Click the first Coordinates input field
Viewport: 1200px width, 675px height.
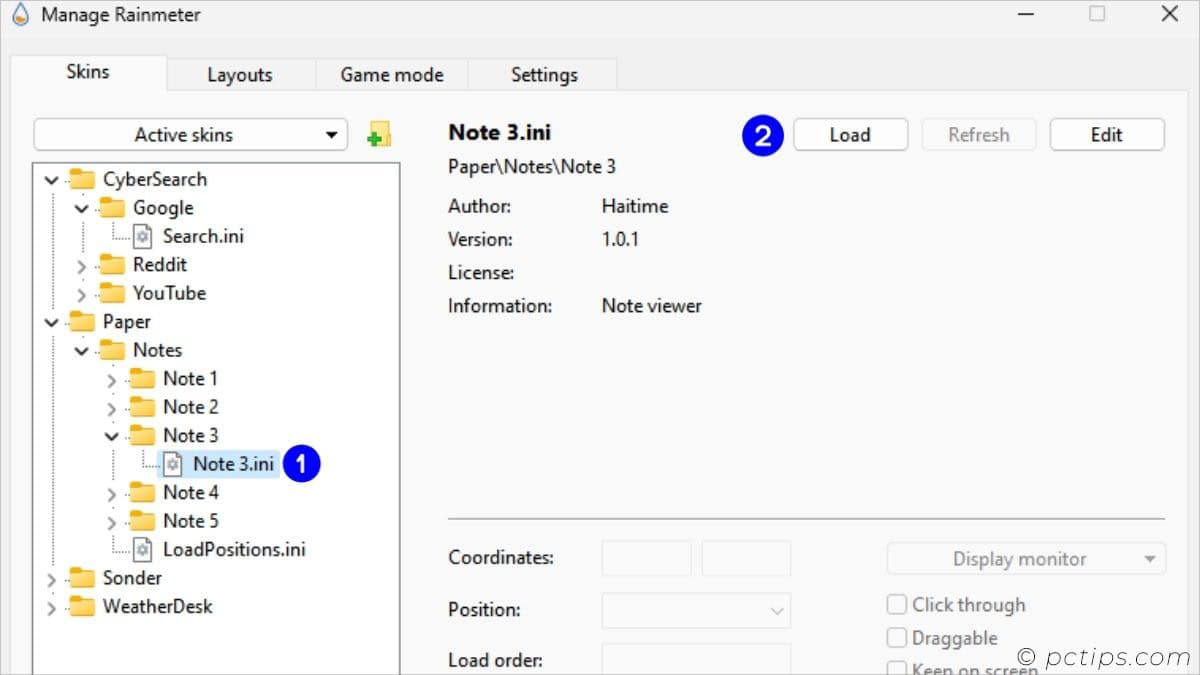[646, 558]
